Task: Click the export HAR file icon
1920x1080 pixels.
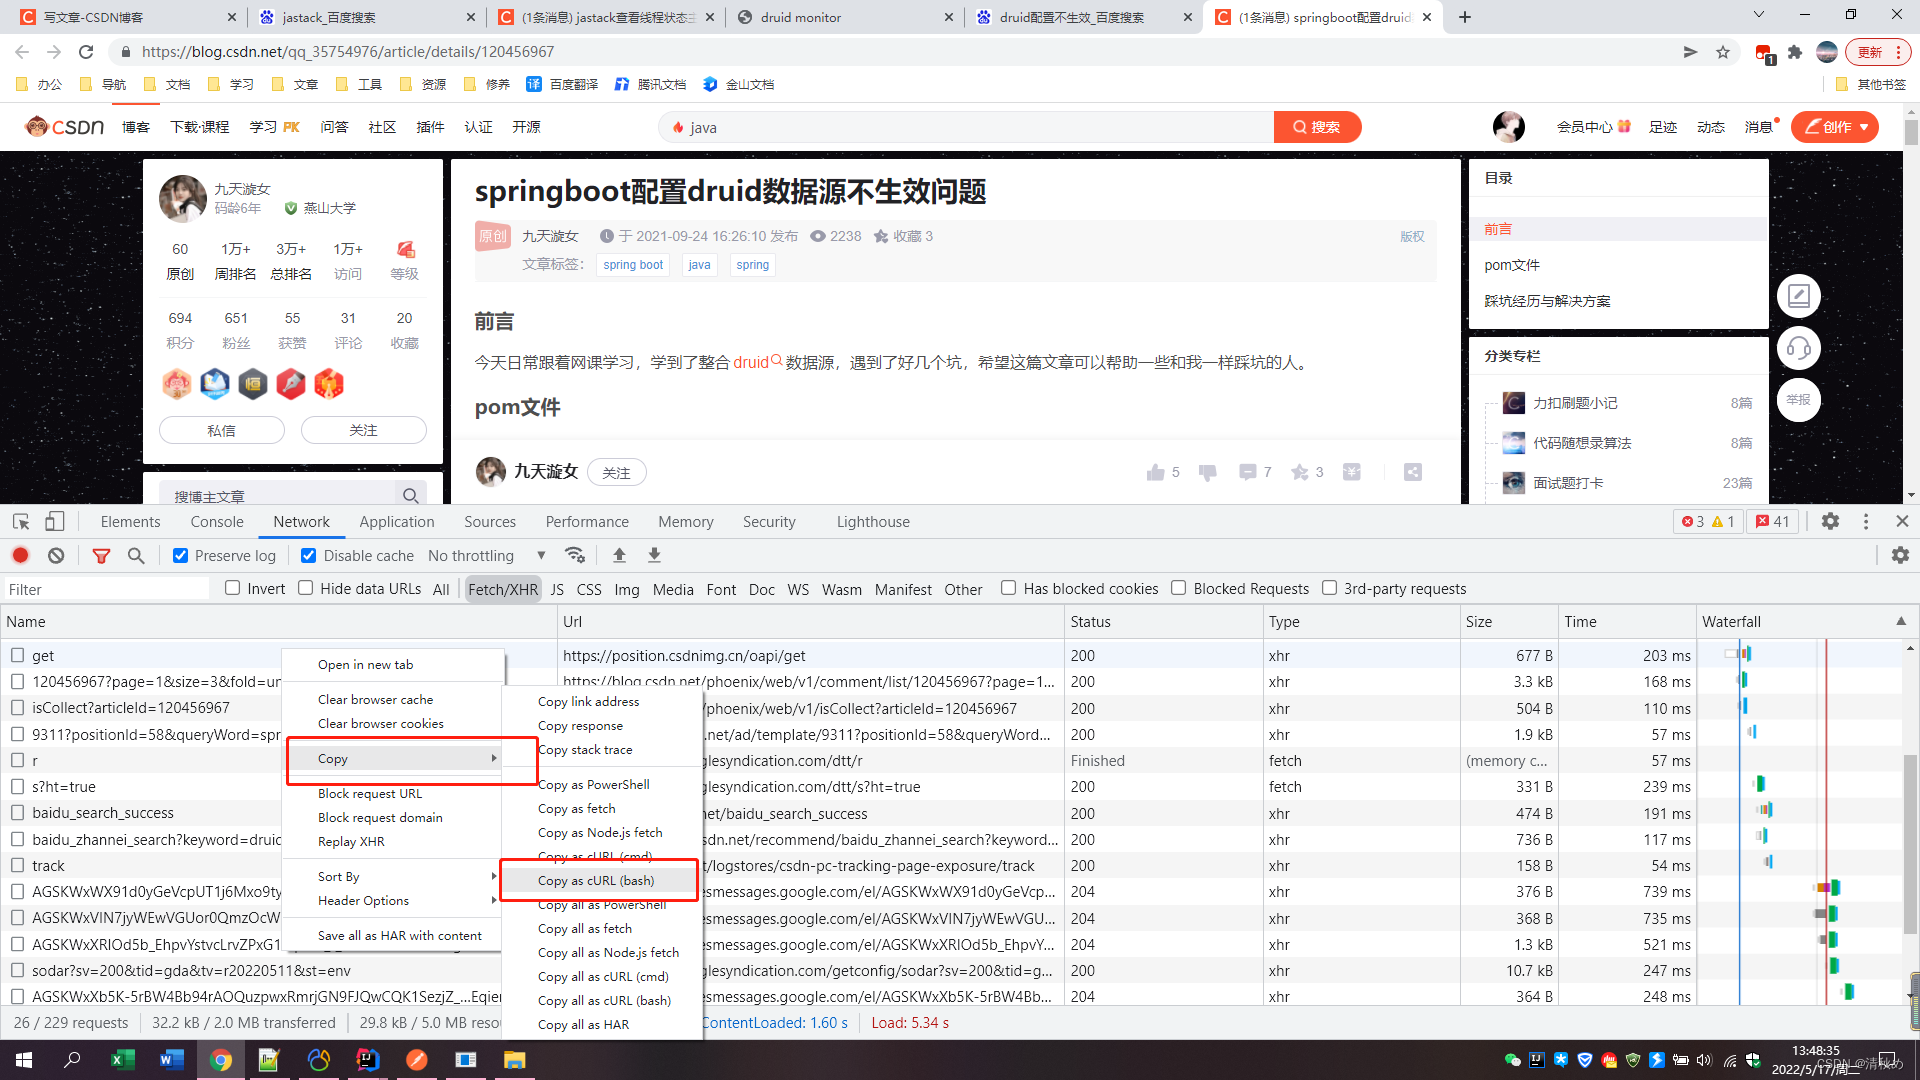Action: coord(654,555)
